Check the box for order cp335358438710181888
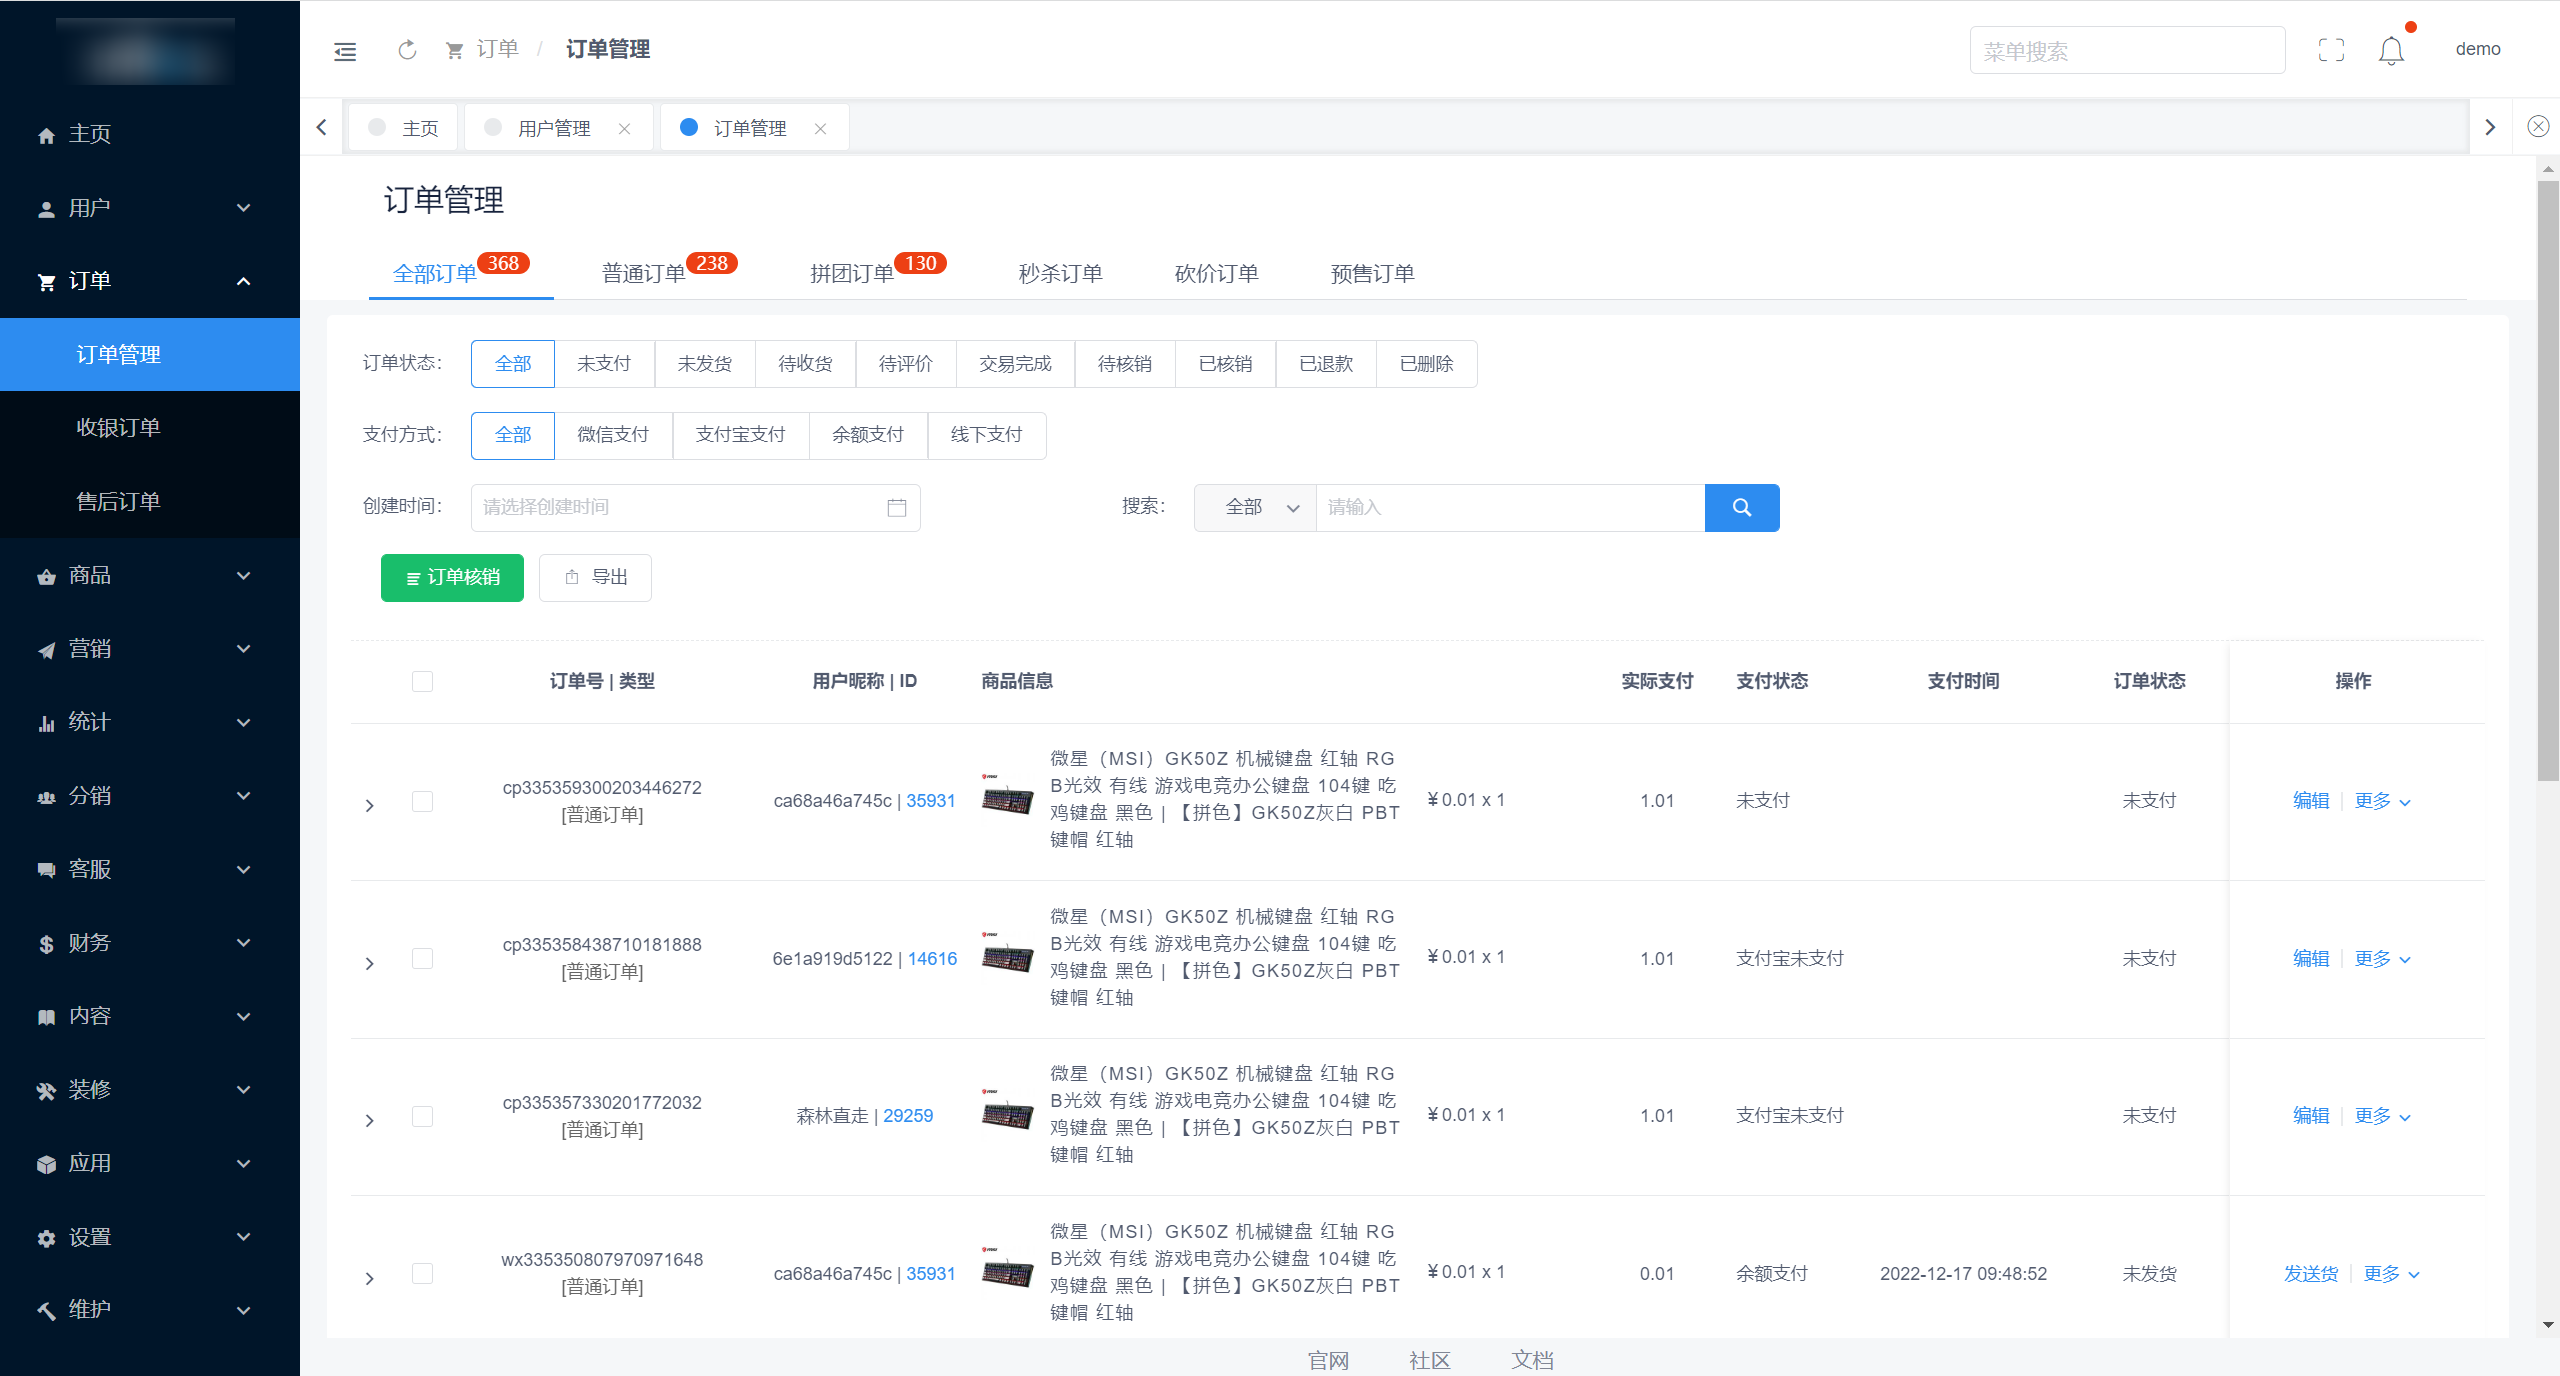Image resolution: width=2560 pixels, height=1376 pixels. (x=422, y=958)
